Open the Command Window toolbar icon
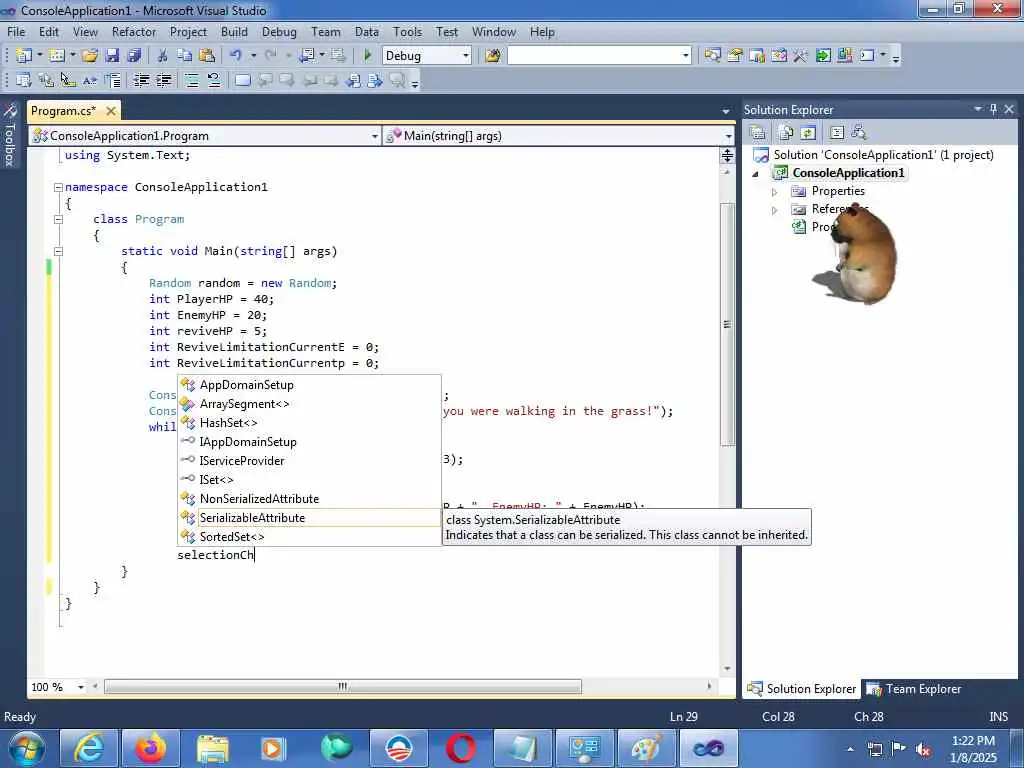 pos(867,56)
